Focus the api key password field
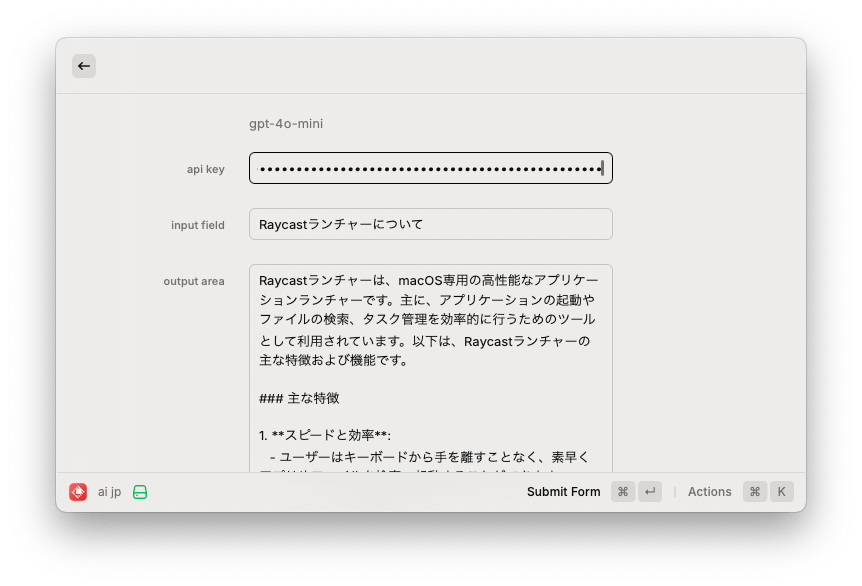 point(430,168)
